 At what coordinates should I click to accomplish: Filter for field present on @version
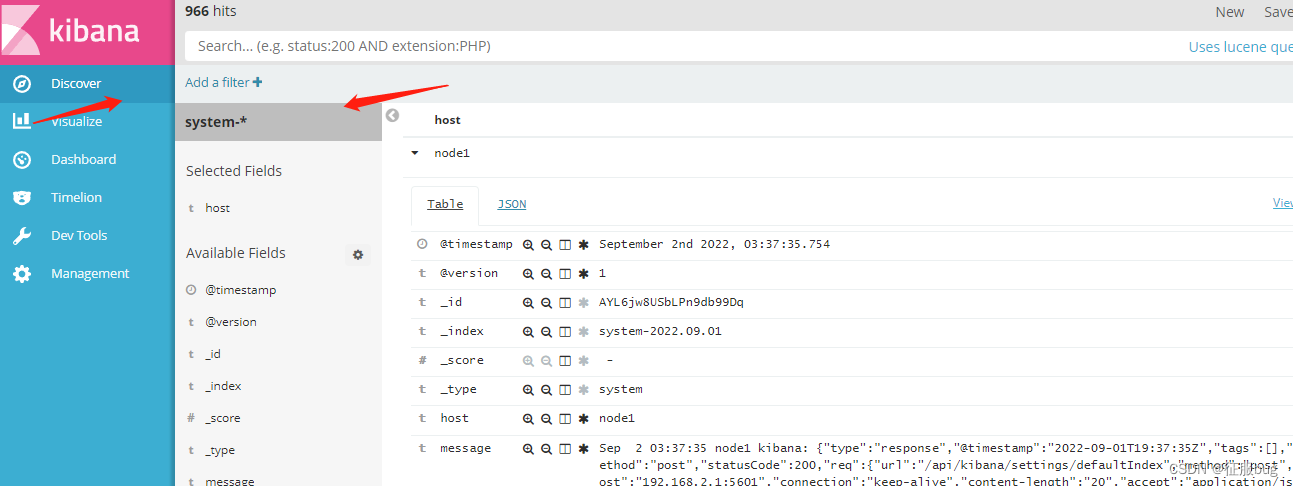[583, 273]
